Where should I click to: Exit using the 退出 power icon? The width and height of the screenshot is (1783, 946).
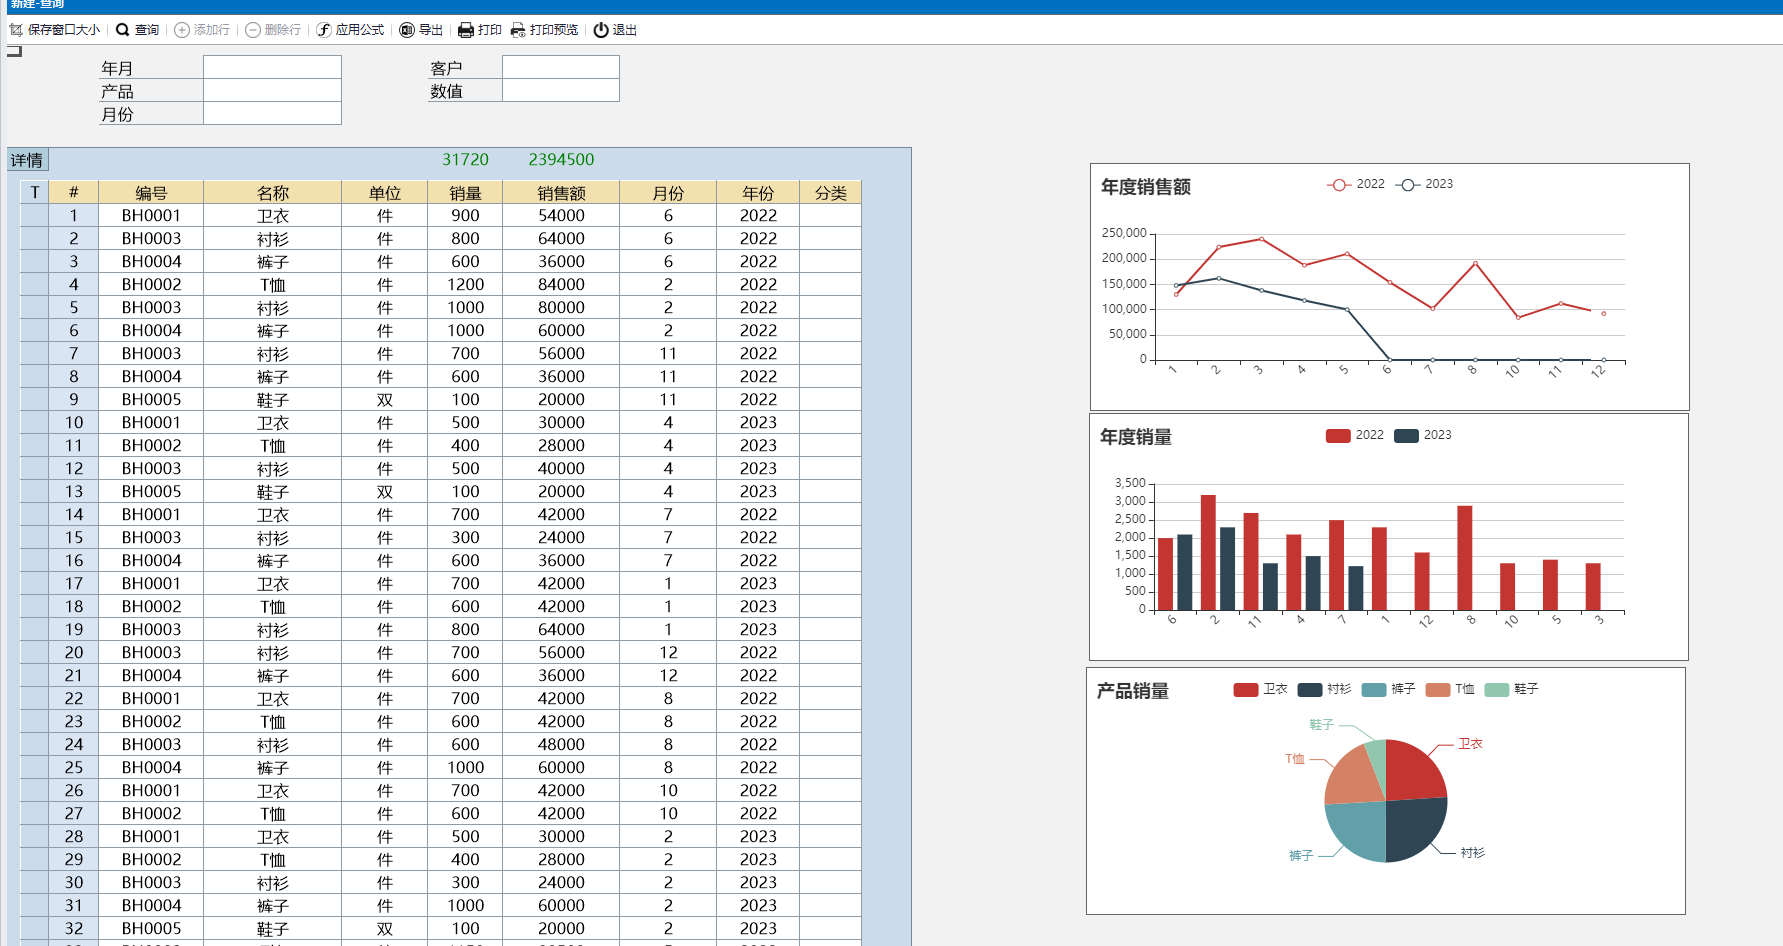(x=601, y=30)
